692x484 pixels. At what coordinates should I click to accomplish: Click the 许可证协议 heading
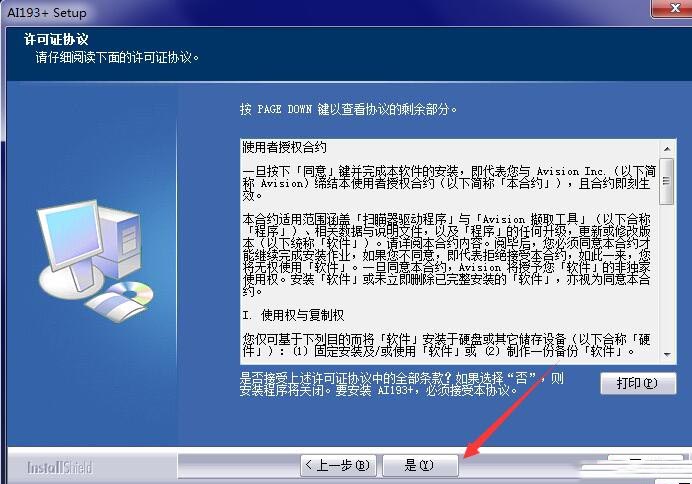pyautogui.click(x=56, y=39)
